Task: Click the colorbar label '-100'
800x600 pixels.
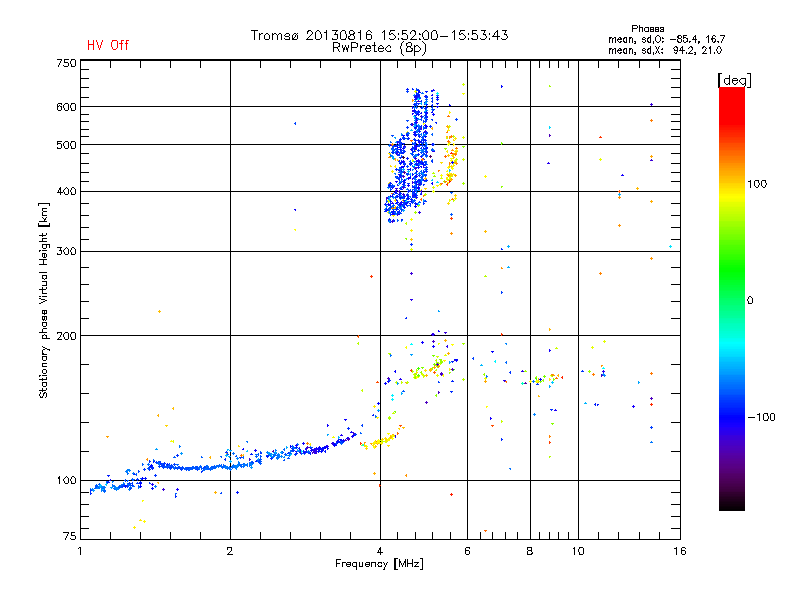Action: coord(761,417)
